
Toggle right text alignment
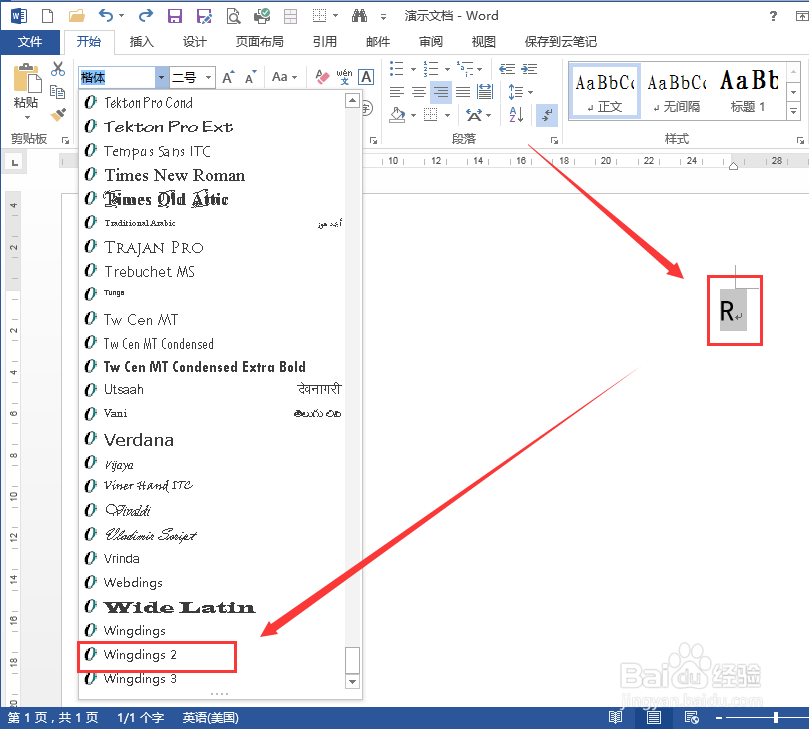[441, 92]
